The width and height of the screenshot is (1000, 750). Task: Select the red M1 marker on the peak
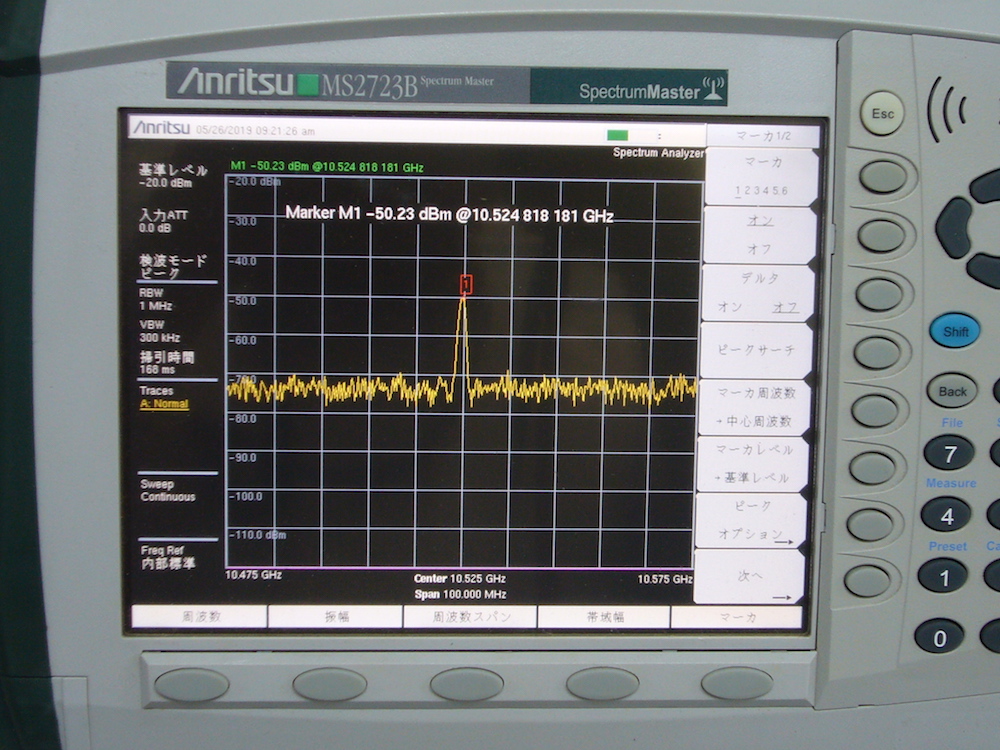pos(465,284)
